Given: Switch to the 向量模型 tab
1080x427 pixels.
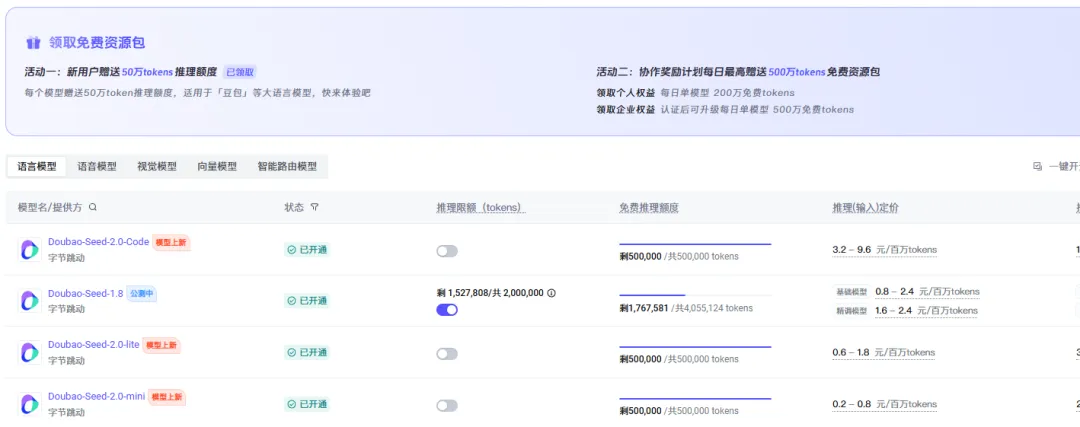Looking at the screenshot, I should tap(217, 167).
